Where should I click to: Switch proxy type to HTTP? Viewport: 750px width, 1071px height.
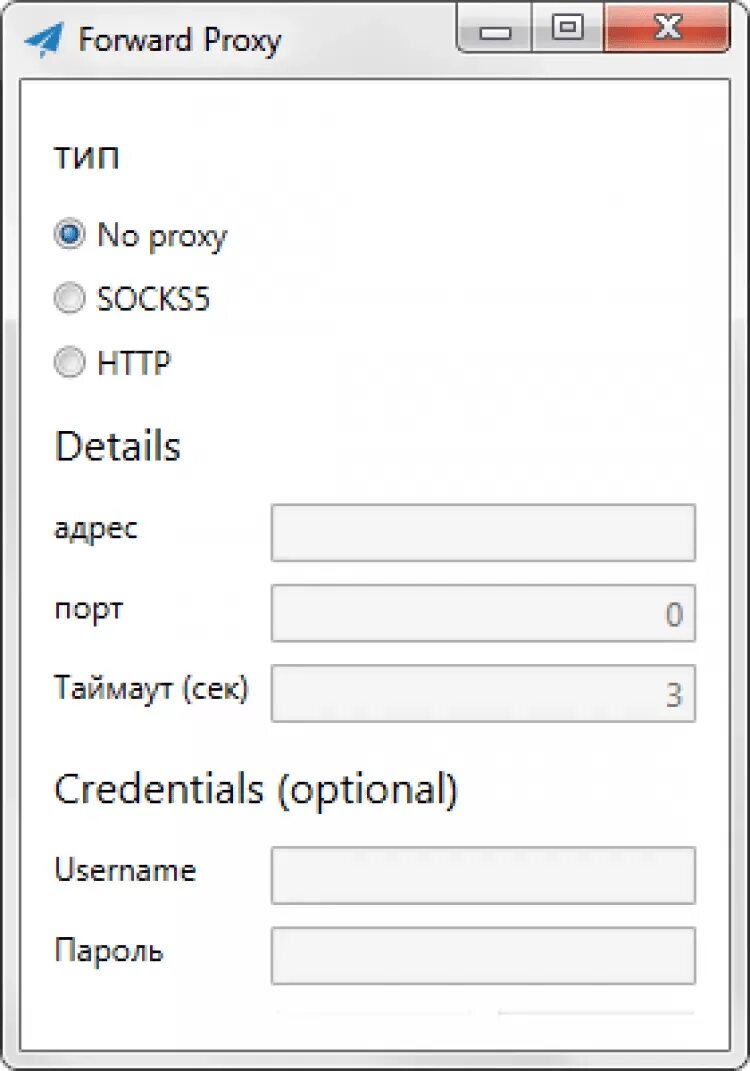click(x=69, y=363)
